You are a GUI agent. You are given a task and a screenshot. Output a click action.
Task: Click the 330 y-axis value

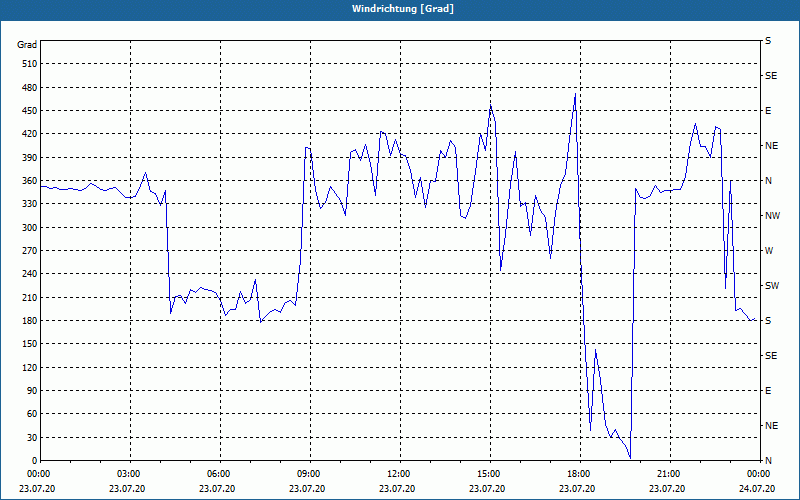pyautogui.click(x=30, y=204)
